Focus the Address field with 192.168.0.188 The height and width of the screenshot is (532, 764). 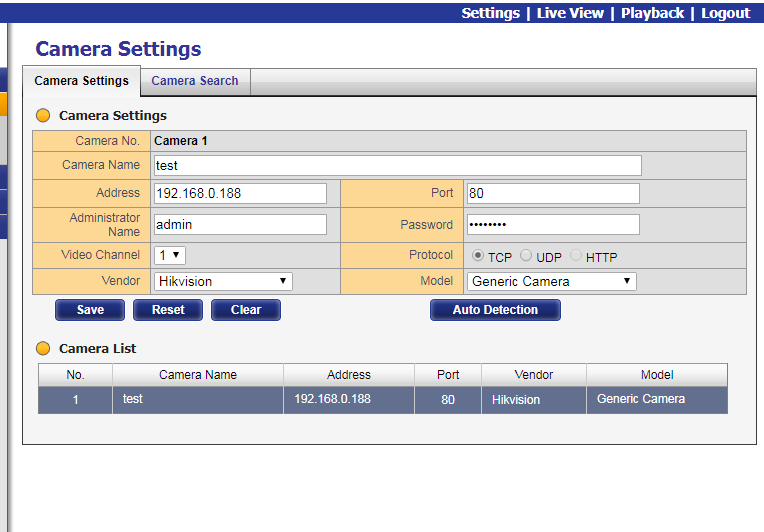point(240,193)
